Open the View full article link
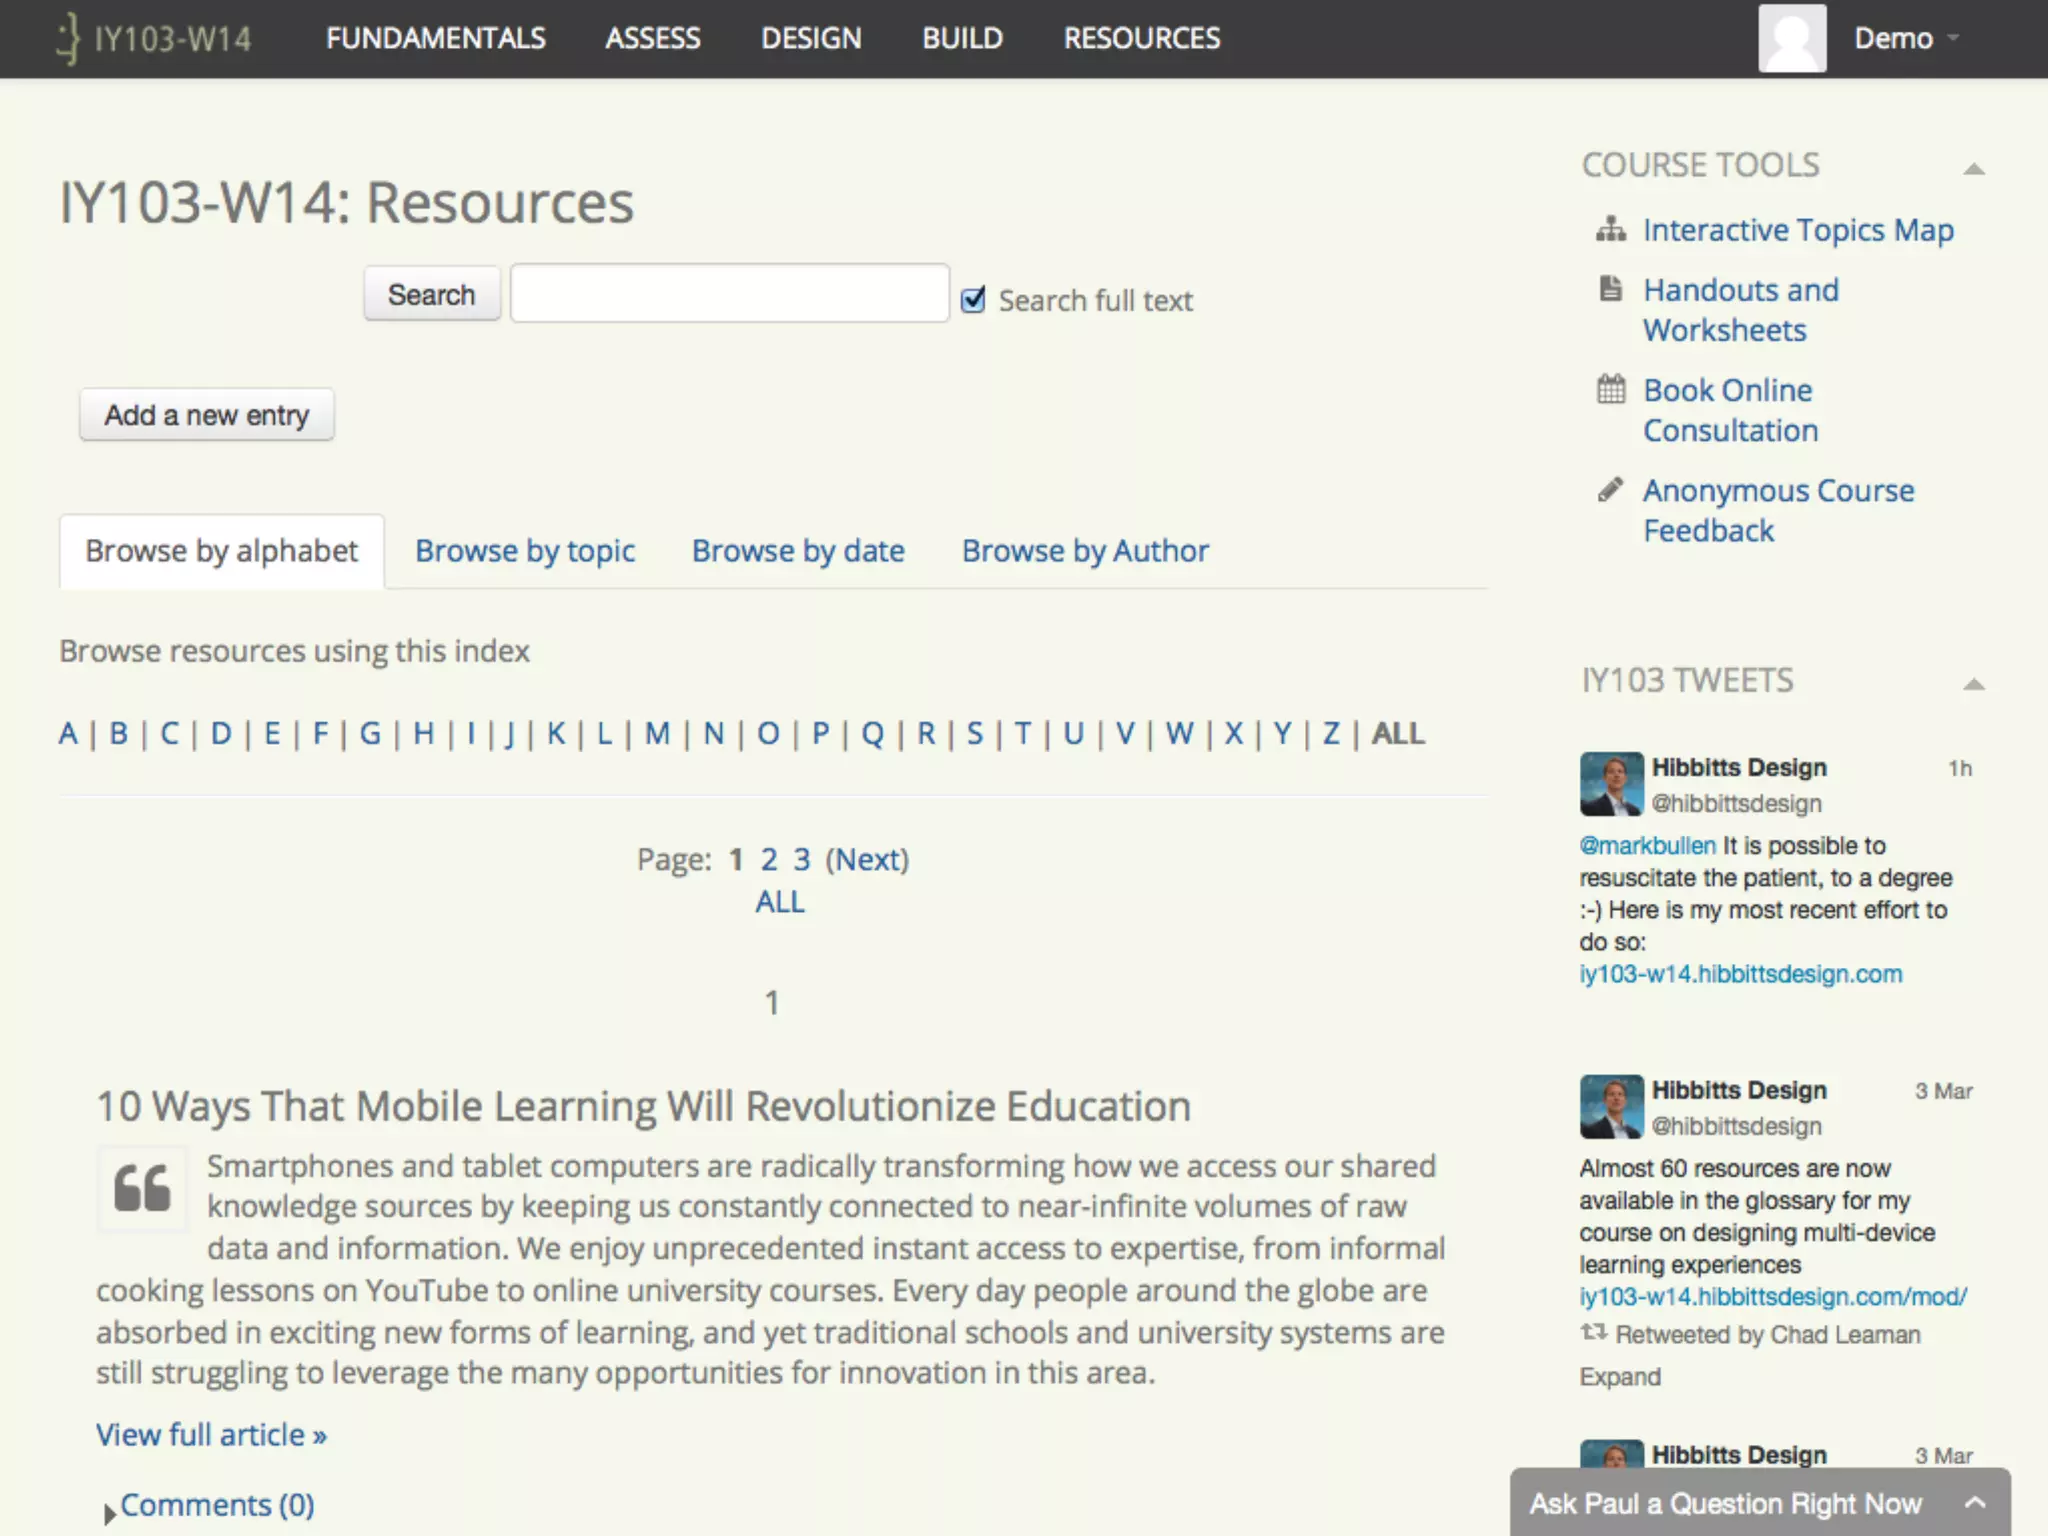The image size is (2048, 1536). 211,1435
